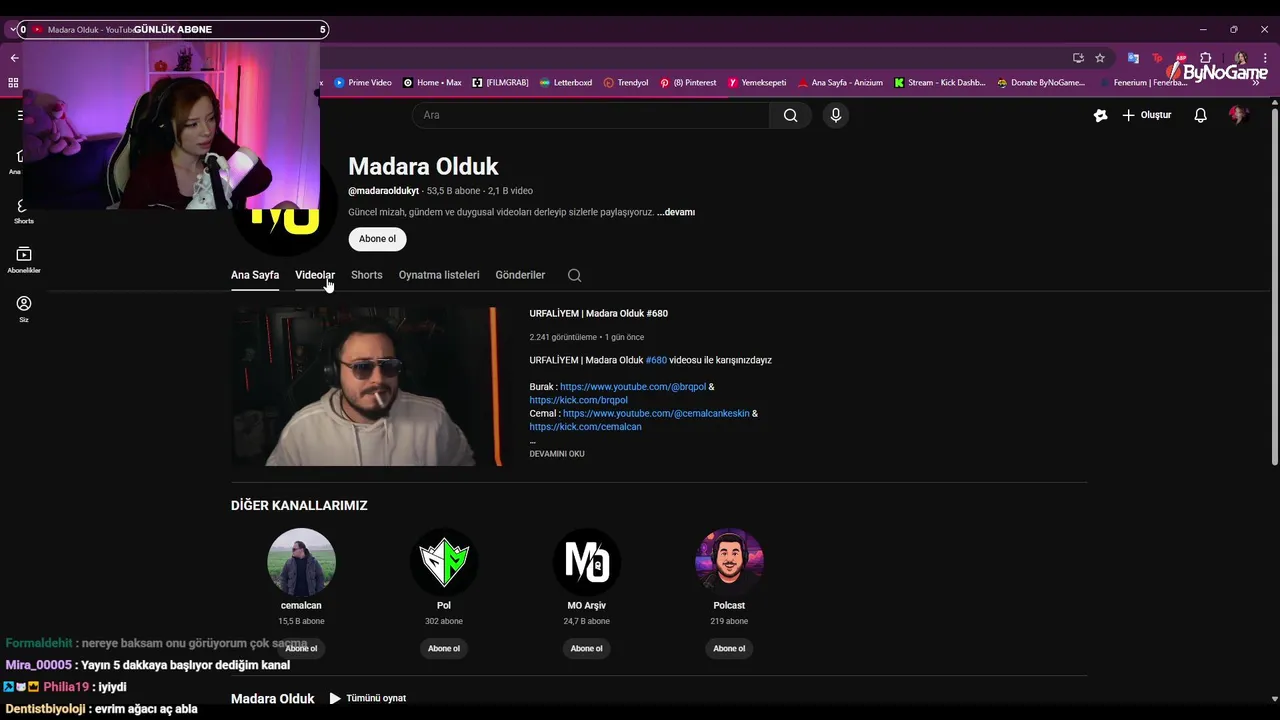Open the youtube.com/@brqpol link
The height and width of the screenshot is (720, 1280).
click(x=633, y=387)
